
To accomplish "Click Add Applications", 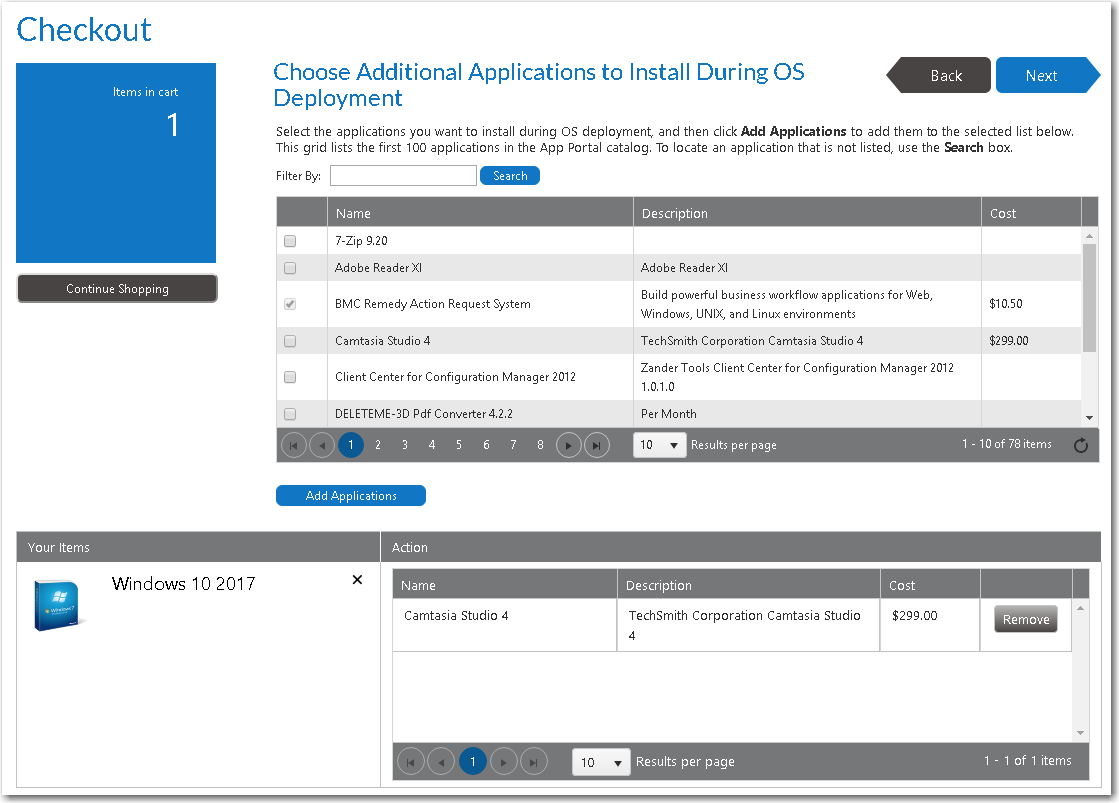I will click(350, 495).
